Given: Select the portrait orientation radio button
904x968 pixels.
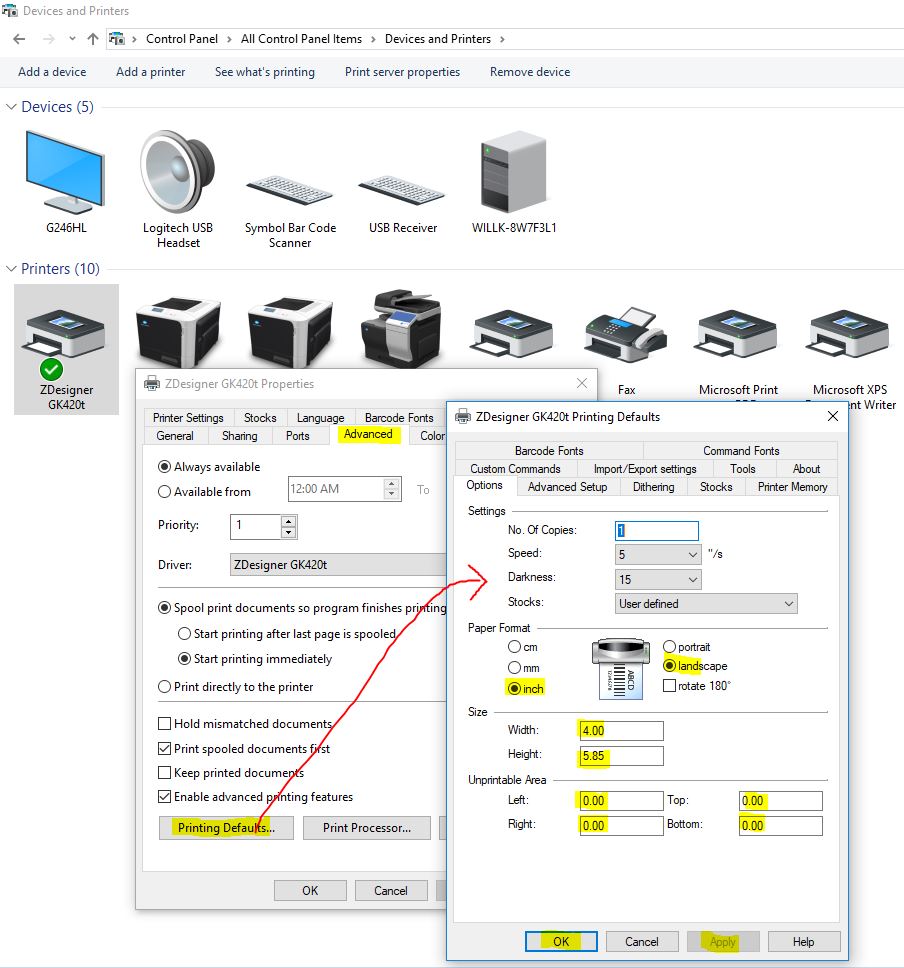Looking at the screenshot, I should click(669, 647).
